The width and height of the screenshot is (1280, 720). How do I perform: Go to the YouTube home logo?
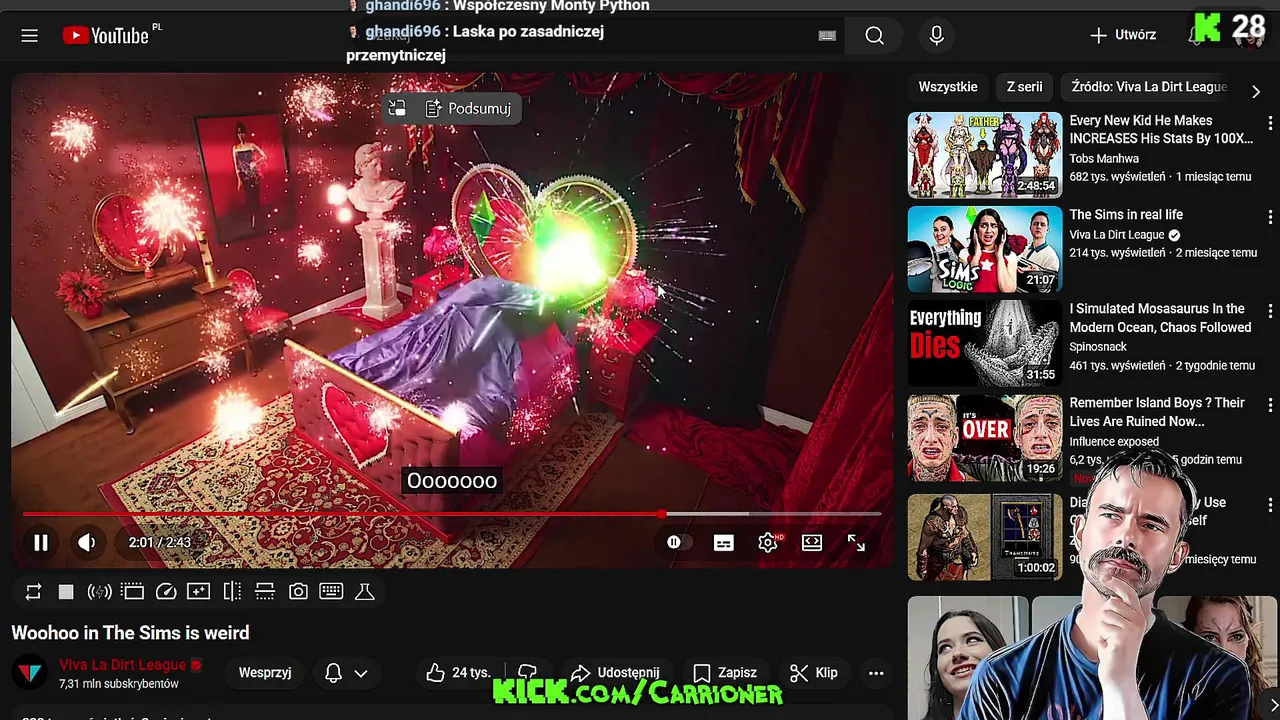[104, 36]
